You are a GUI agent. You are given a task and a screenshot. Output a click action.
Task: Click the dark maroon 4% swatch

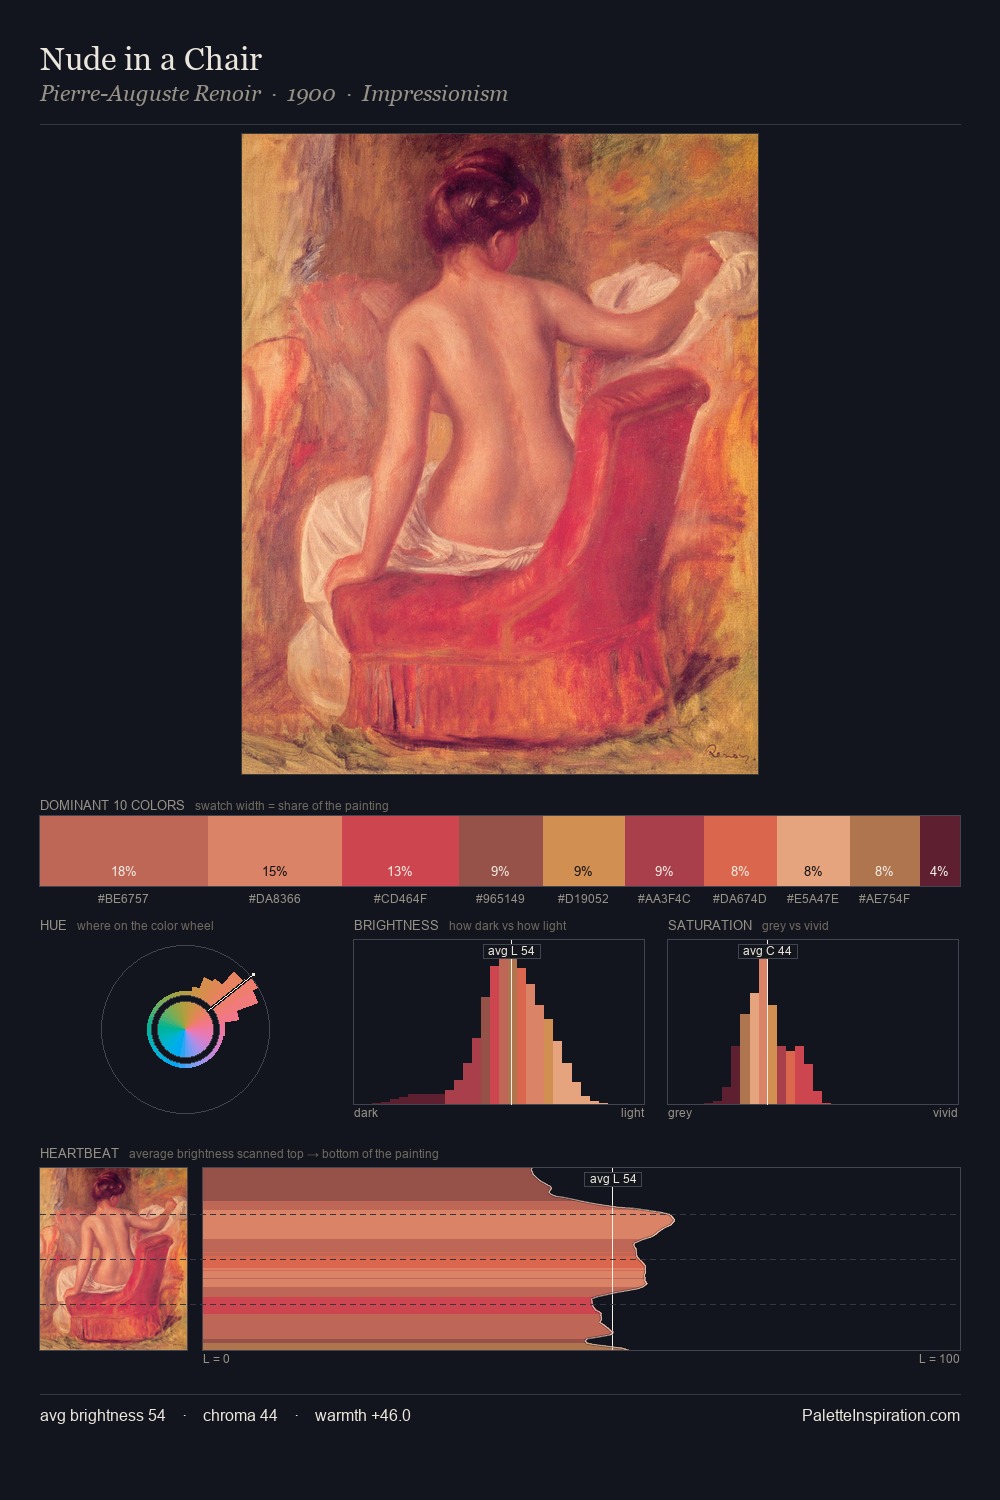[939, 851]
